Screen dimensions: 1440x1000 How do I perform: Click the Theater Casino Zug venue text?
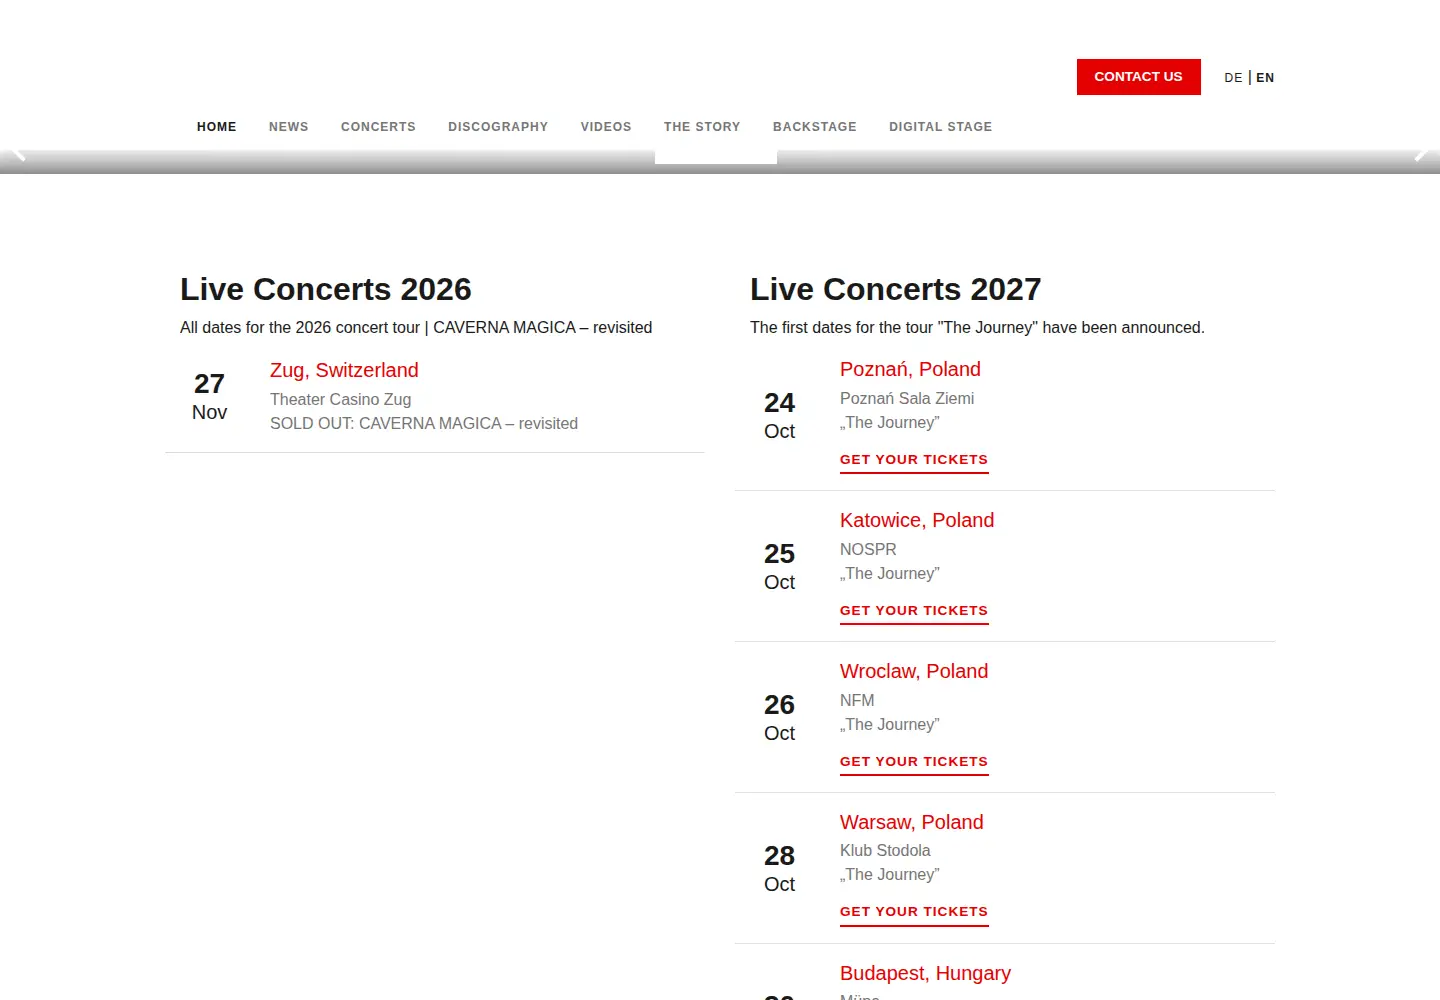341,399
